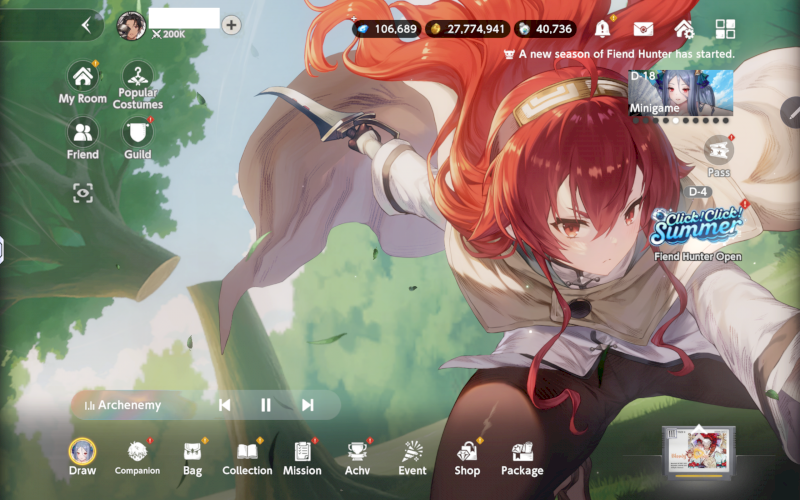Open the Friend list icon
800x500 pixels.
[82, 133]
